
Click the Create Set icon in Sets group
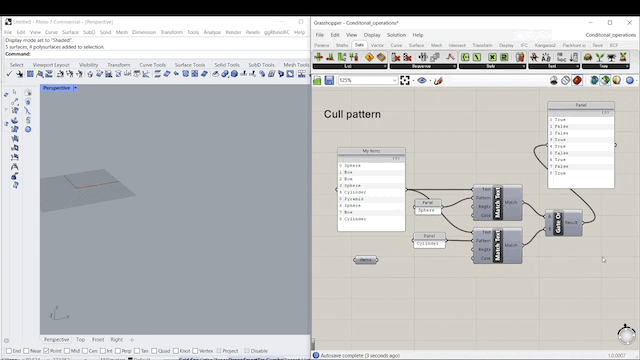[x=465, y=57]
